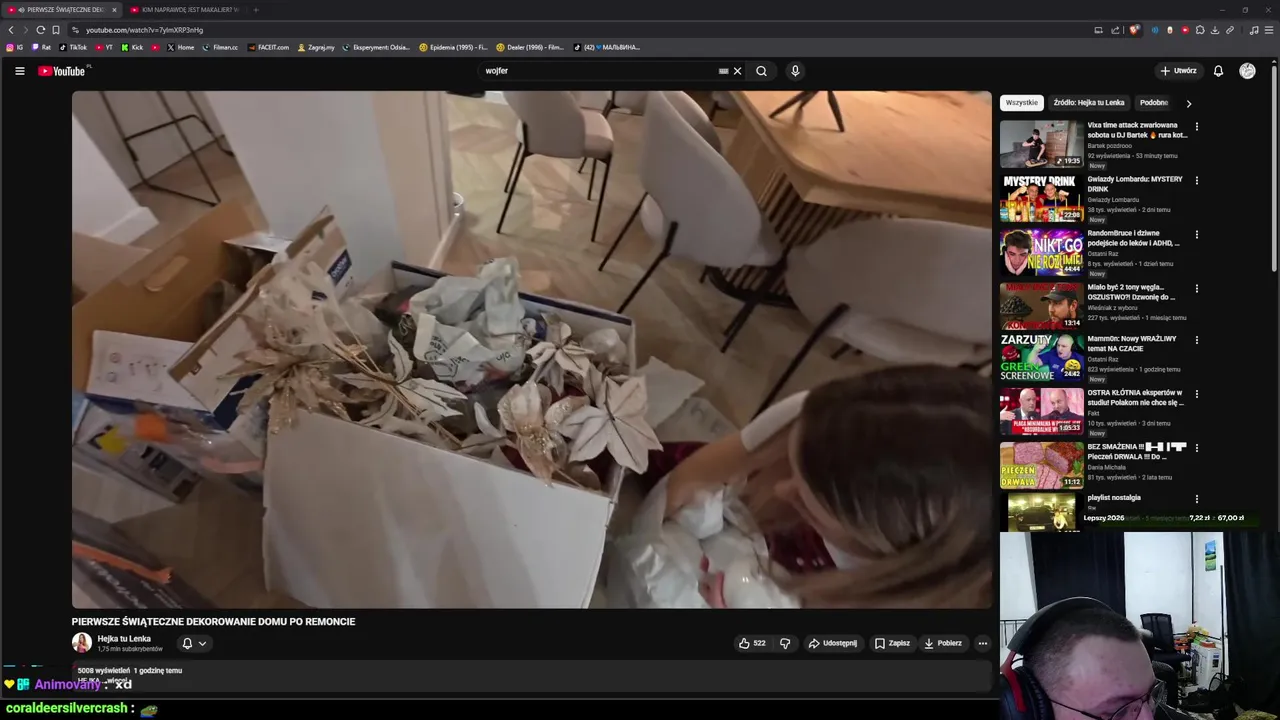Clear the search field with X
Screen dimensions: 1280x720
(737, 71)
